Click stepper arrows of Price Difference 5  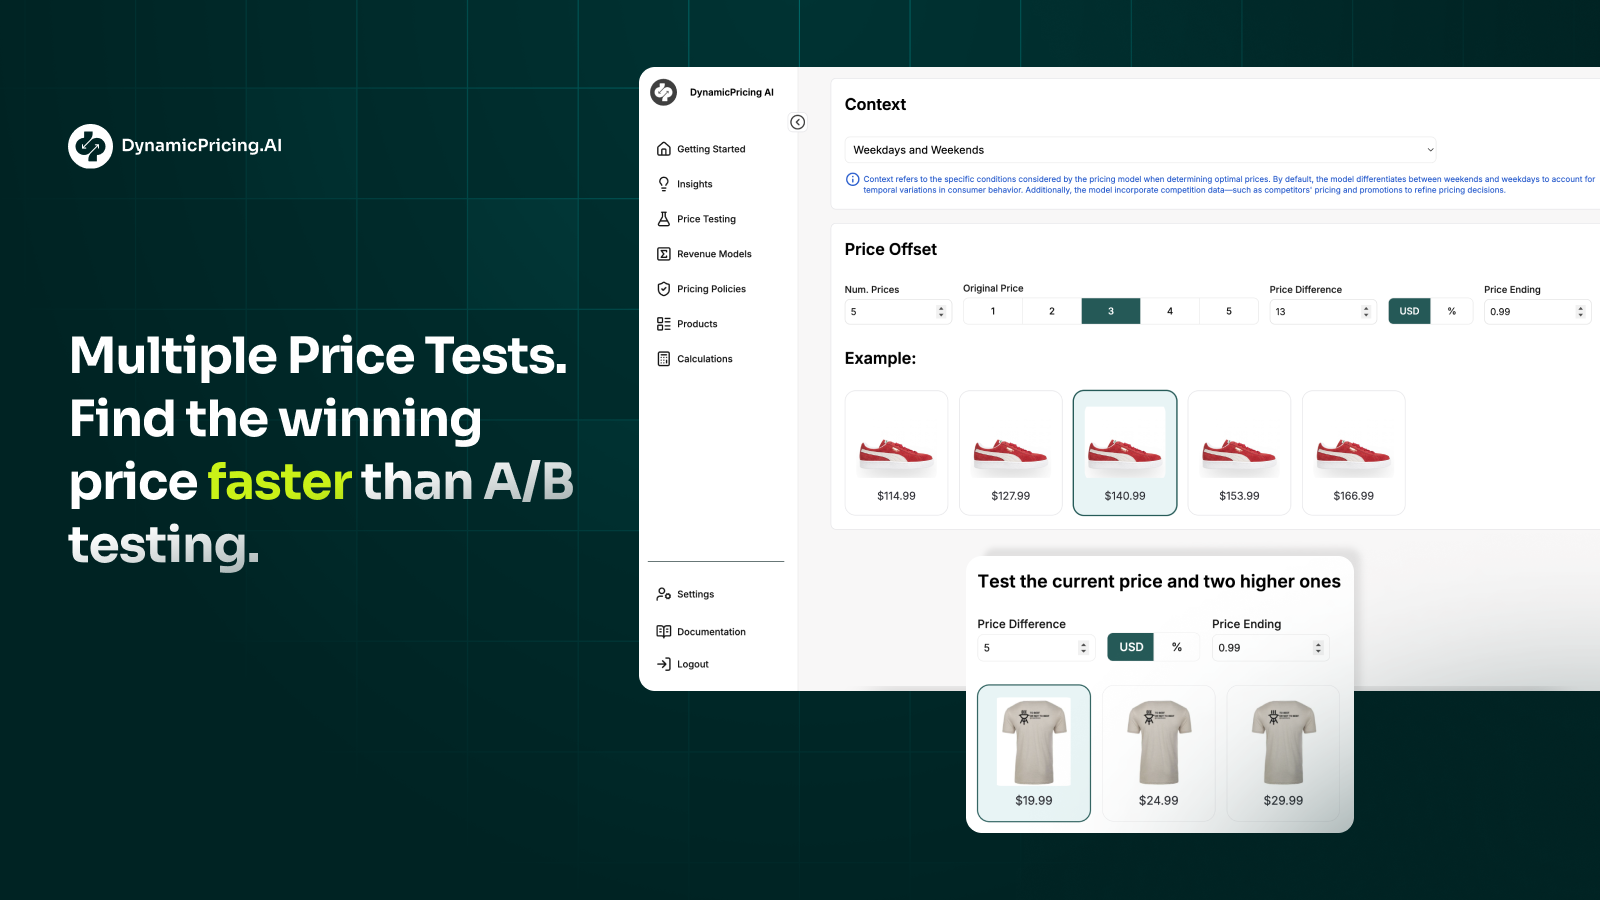(x=1083, y=648)
